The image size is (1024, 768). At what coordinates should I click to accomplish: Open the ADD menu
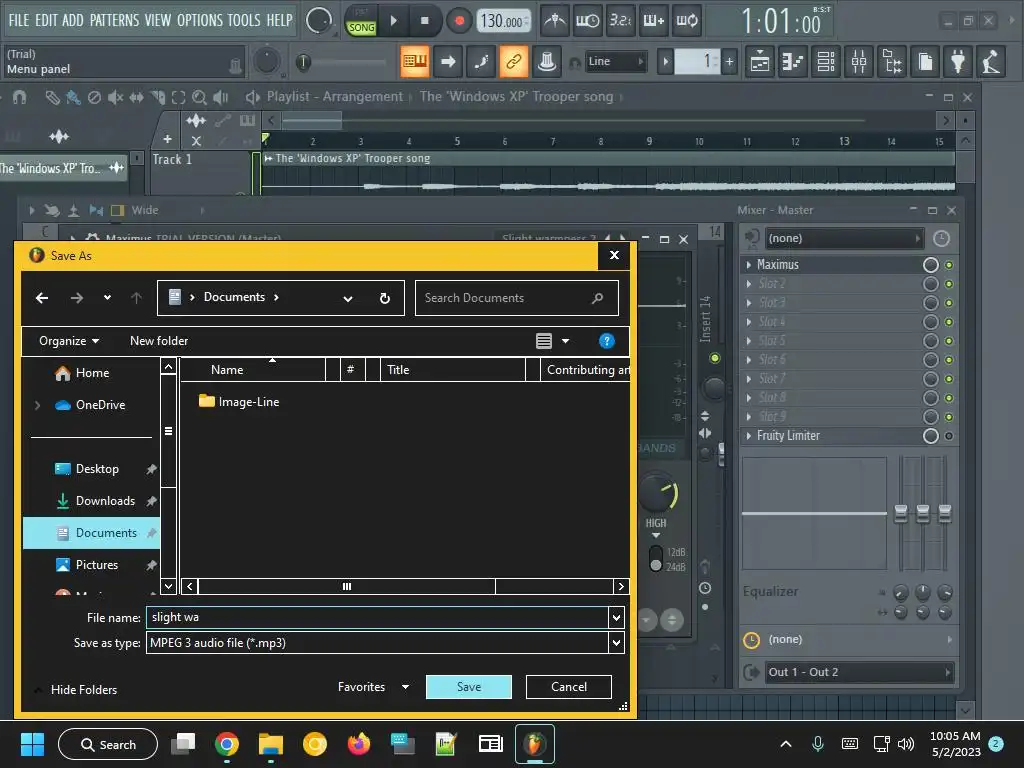pos(72,20)
